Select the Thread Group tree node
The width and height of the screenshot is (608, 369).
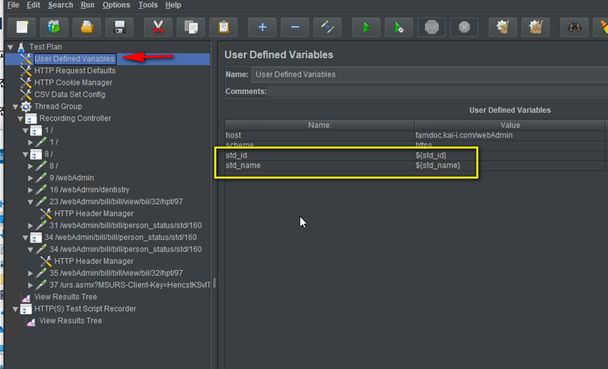click(x=58, y=106)
